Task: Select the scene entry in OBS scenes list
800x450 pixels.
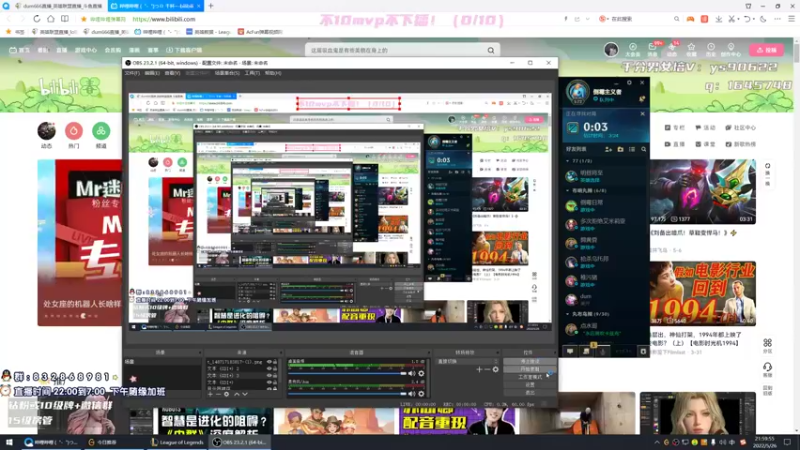Action: 162,361
